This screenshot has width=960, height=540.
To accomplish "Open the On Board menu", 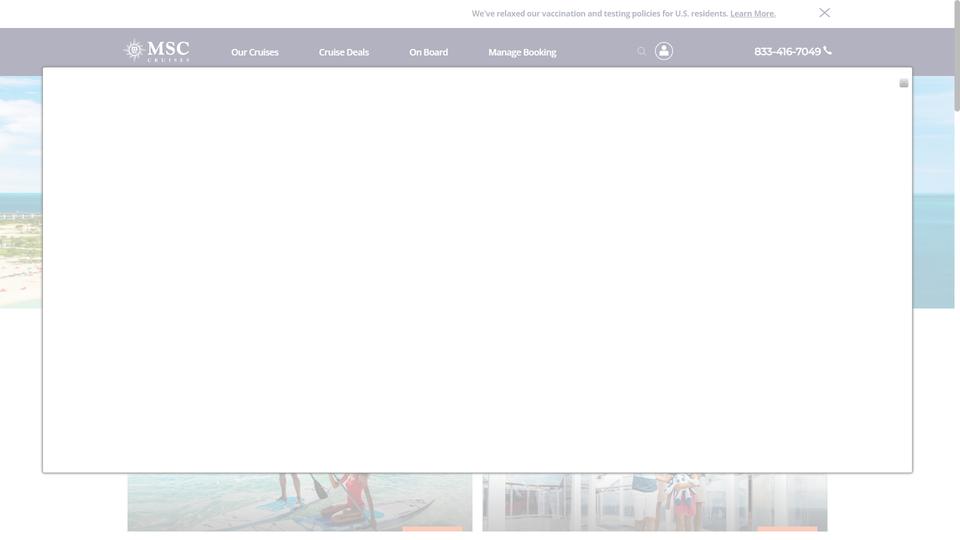I will [x=429, y=52].
